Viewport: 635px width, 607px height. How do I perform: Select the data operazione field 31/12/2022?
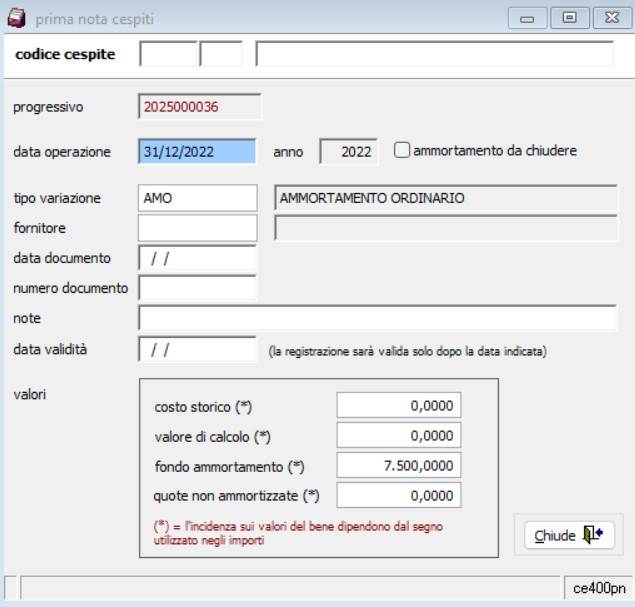pyautogui.click(x=197, y=151)
